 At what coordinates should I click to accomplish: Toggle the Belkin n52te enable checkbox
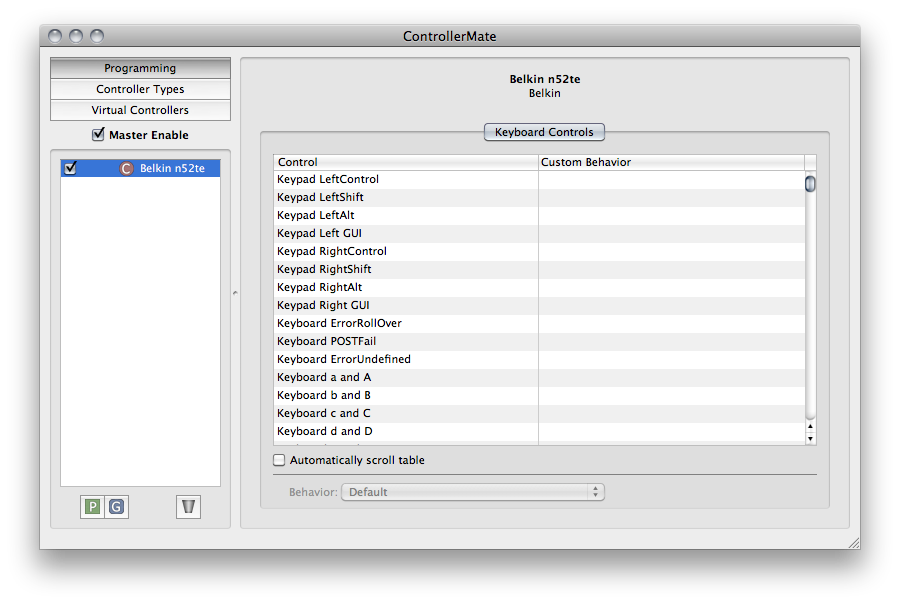(x=71, y=168)
